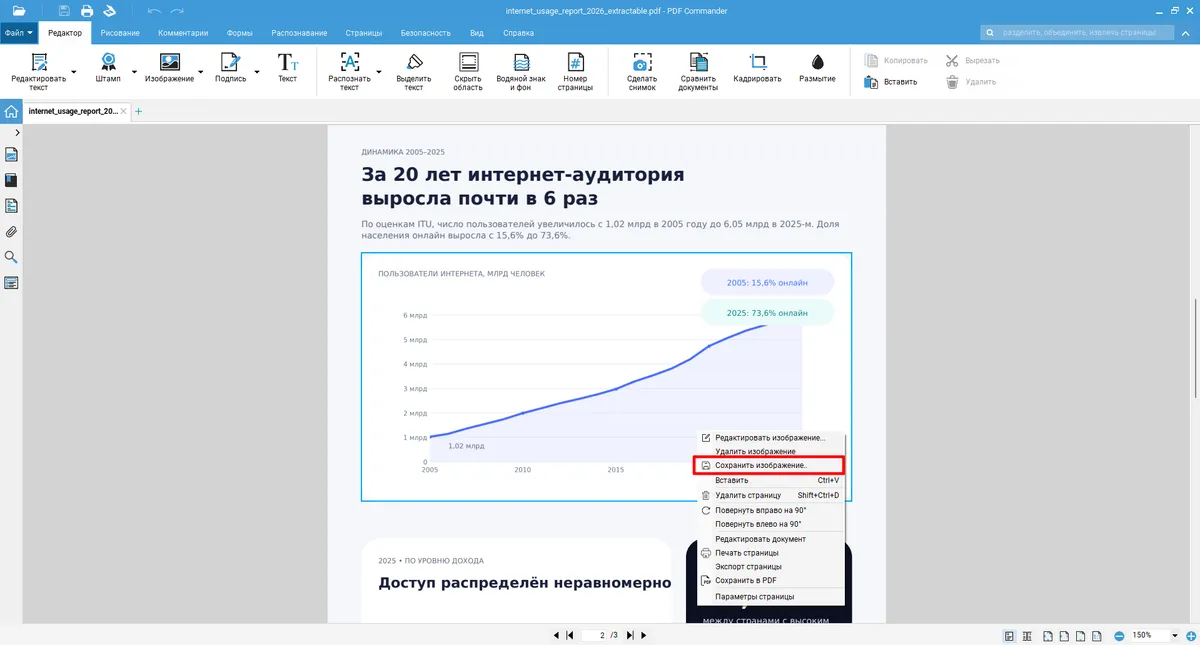The height and width of the screenshot is (645, 1200).
Task: Click the Вставить button in ribbon
Action: click(x=891, y=82)
